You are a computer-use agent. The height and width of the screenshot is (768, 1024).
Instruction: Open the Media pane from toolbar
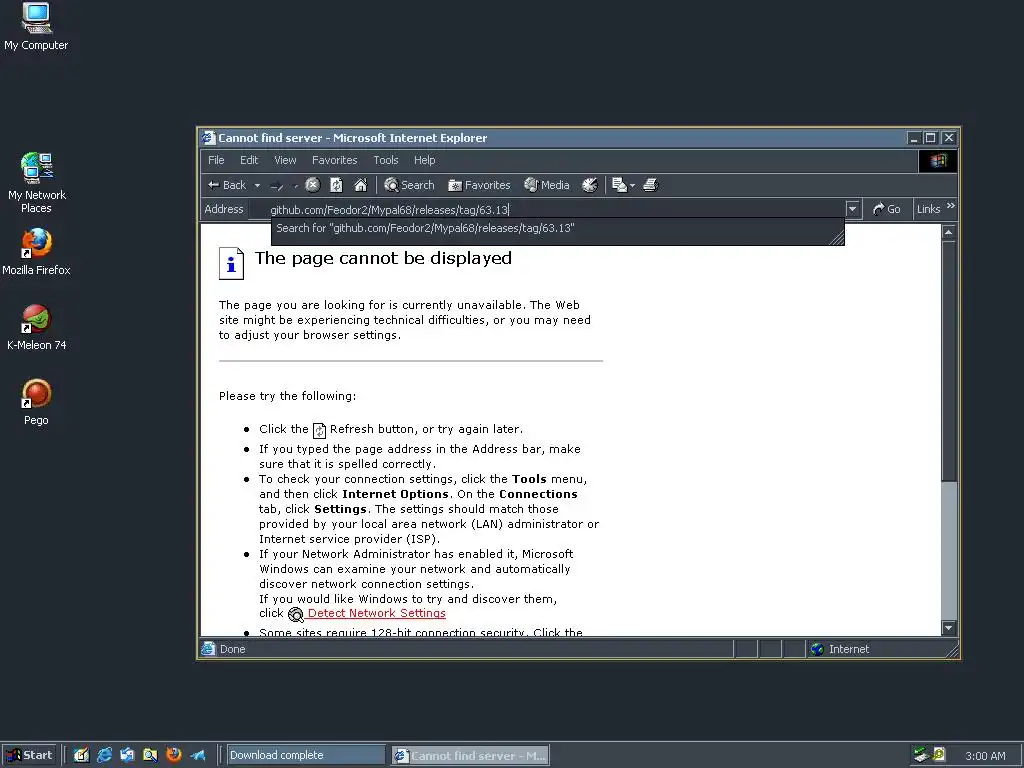coord(547,185)
